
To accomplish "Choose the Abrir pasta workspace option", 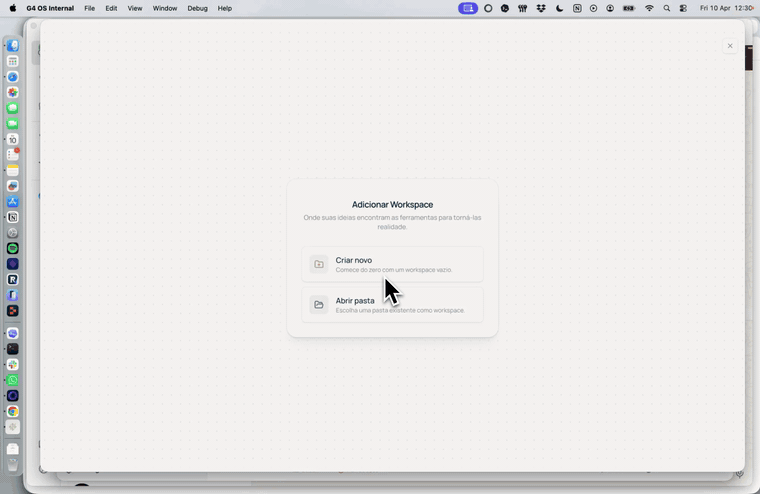I will 392,304.
